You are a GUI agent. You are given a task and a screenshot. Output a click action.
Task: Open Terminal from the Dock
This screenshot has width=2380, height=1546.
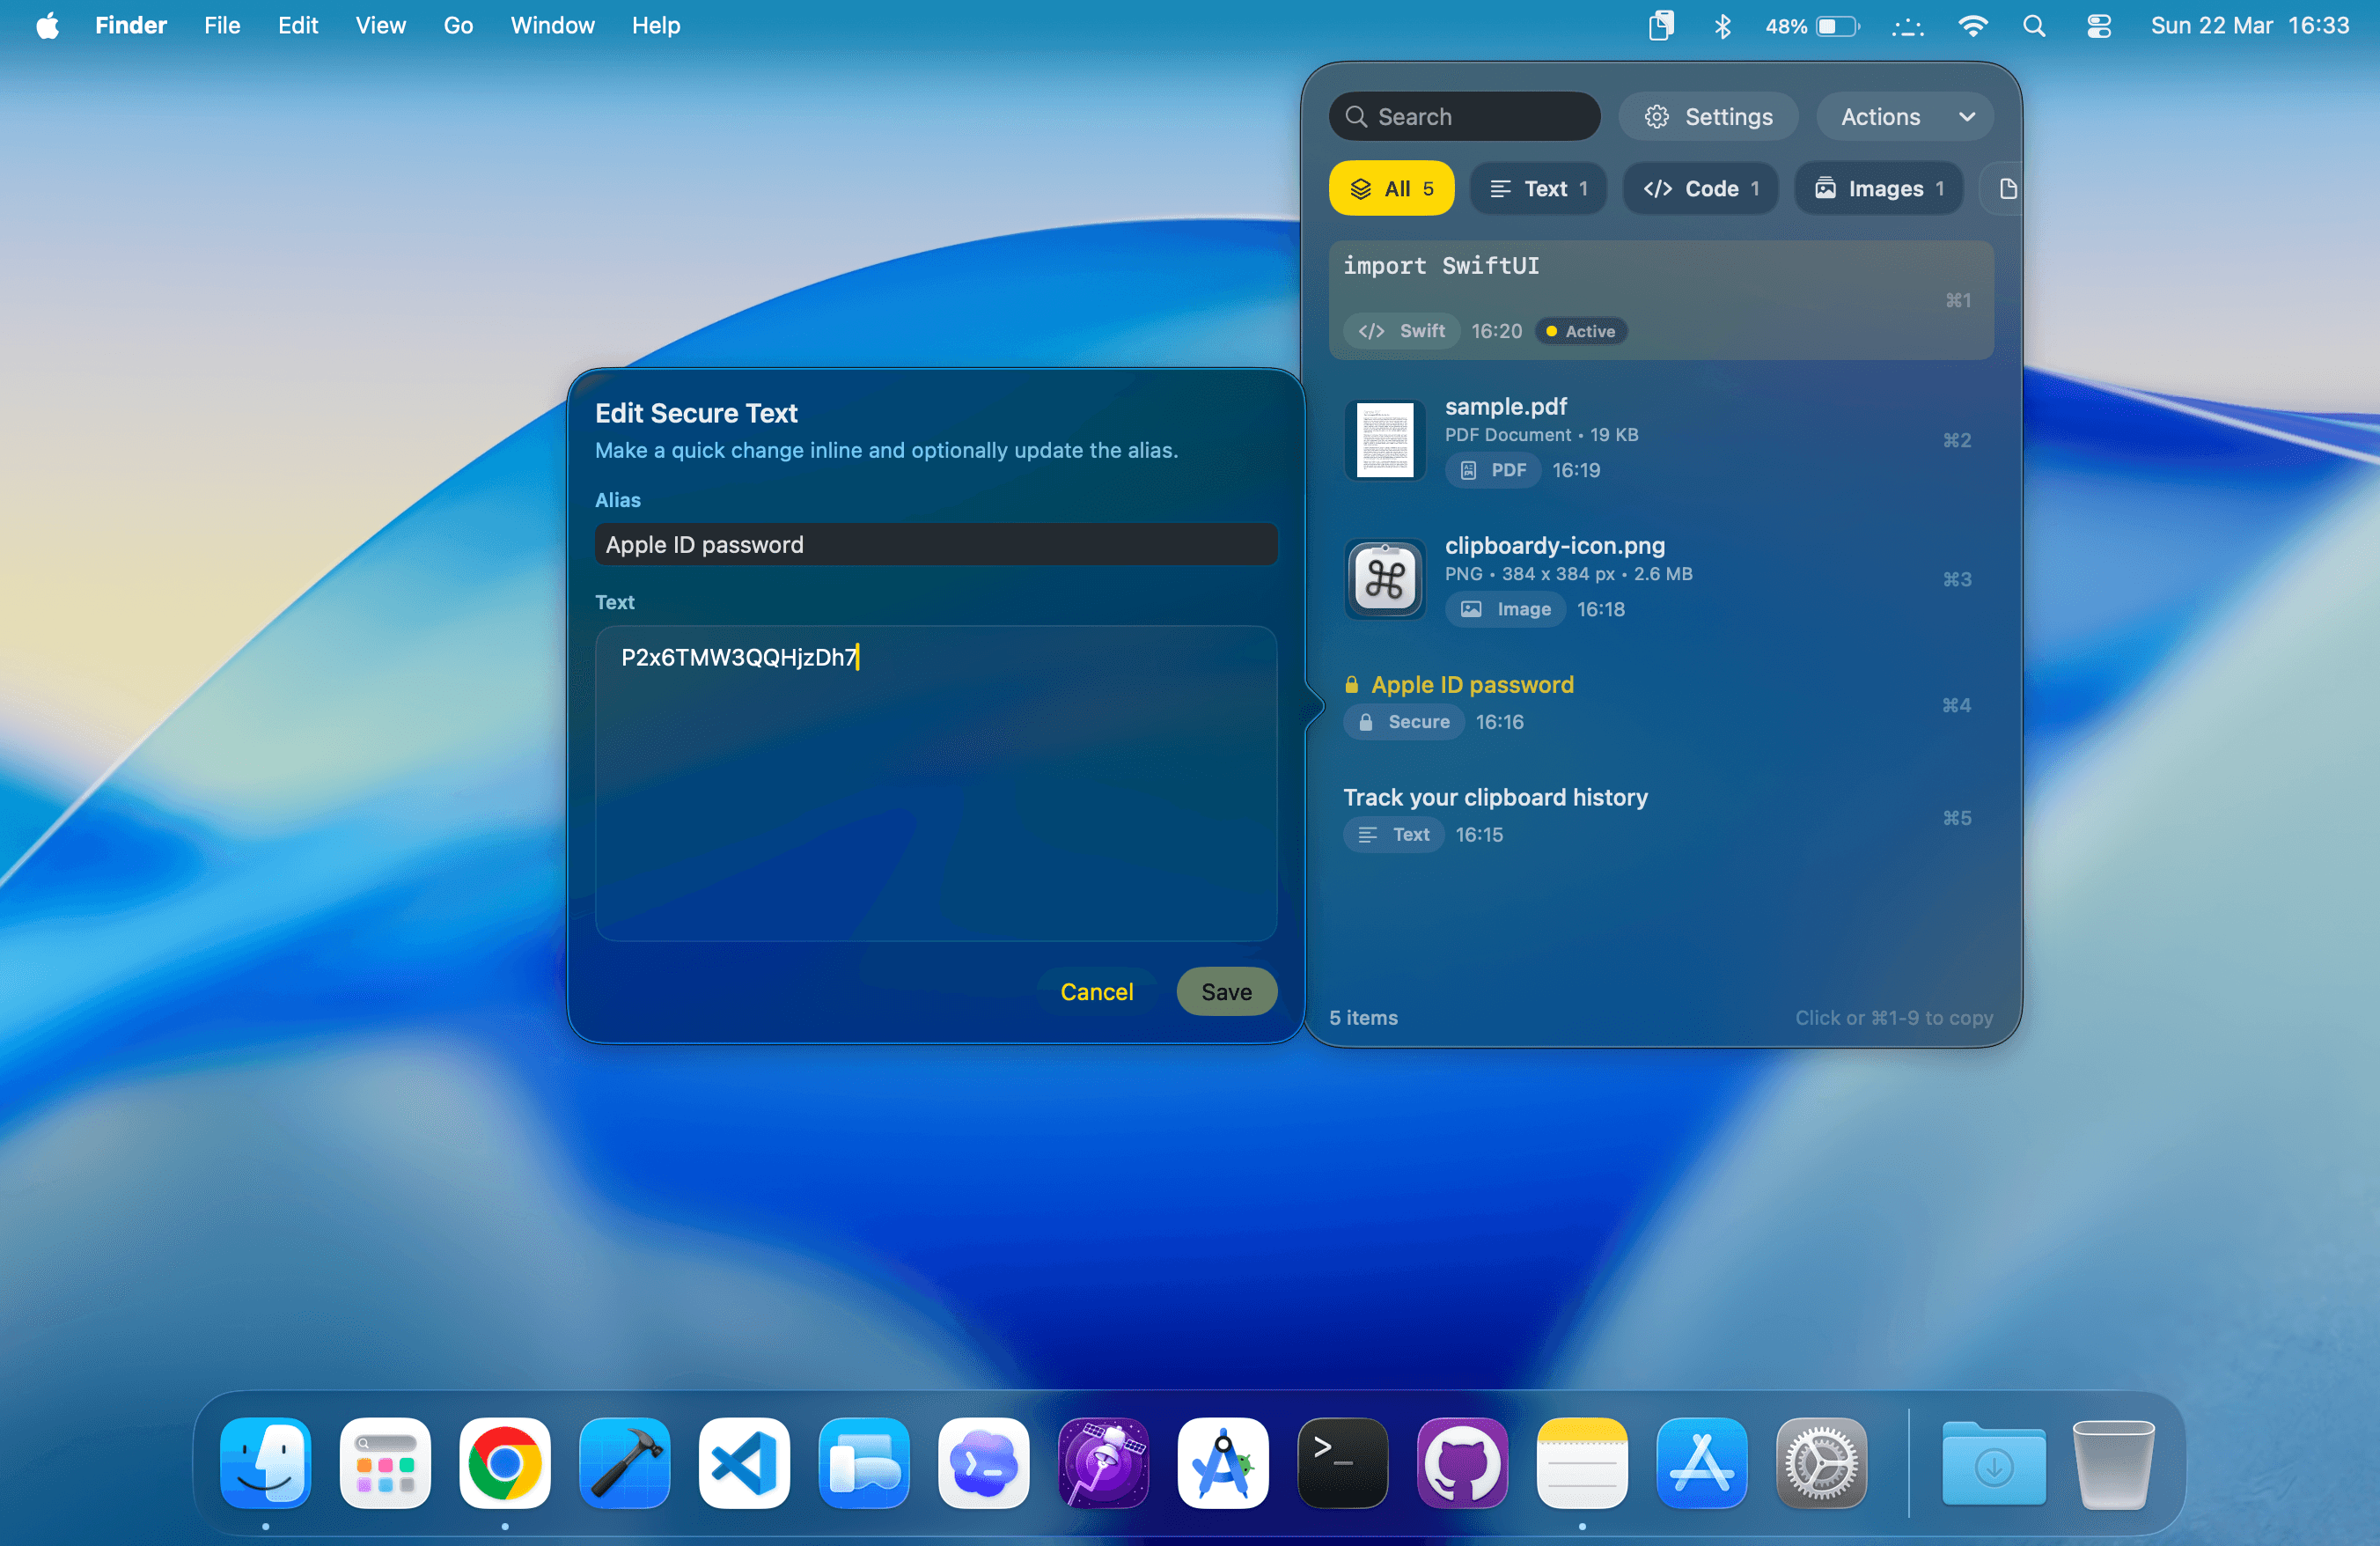coord(1342,1463)
